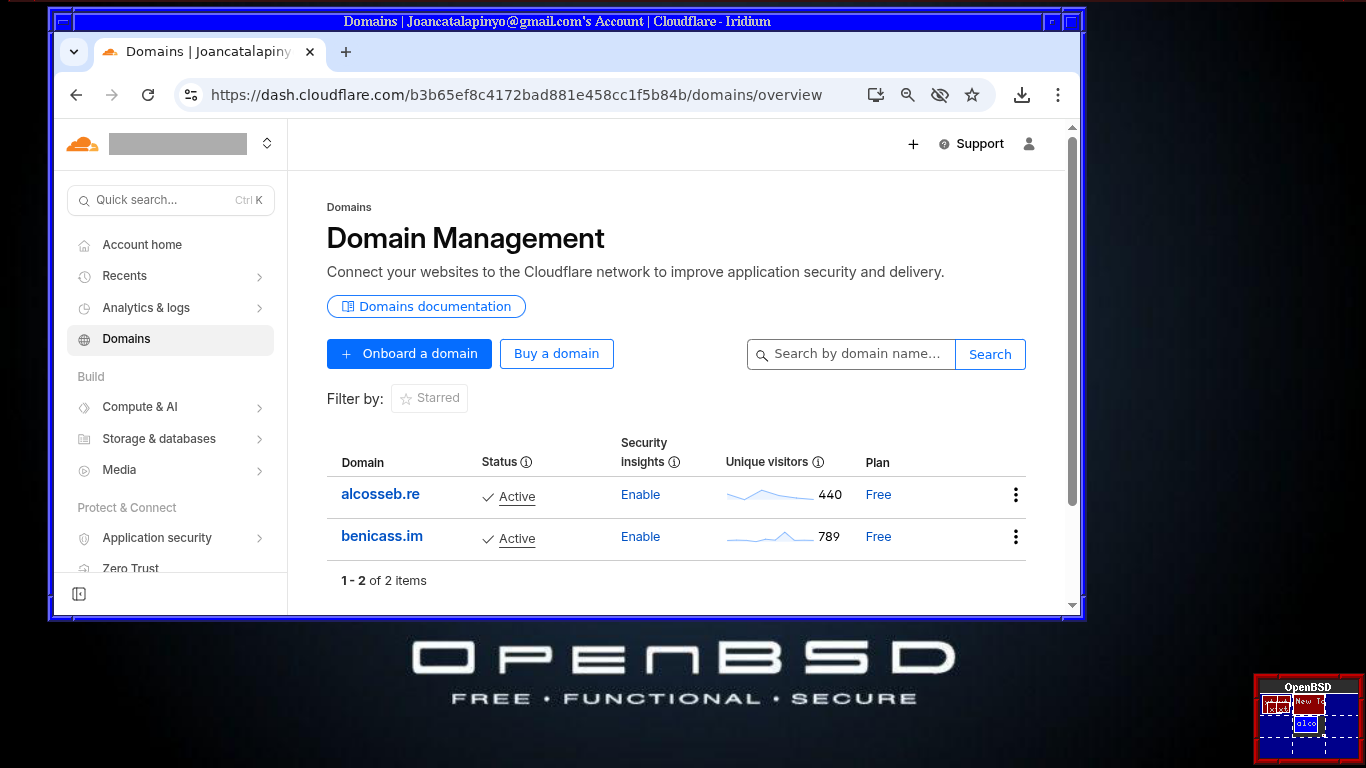This screenshot has height=768, width=1366.
Task: Open the benicass.im domain link
Action: pyautogui.click(x=382, y=536)
